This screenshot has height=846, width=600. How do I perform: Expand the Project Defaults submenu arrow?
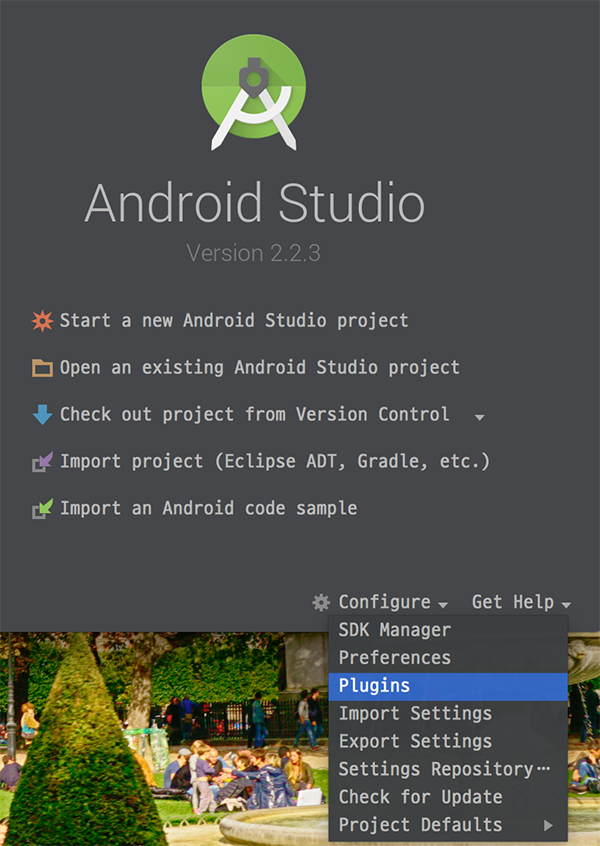coord(548,825)
